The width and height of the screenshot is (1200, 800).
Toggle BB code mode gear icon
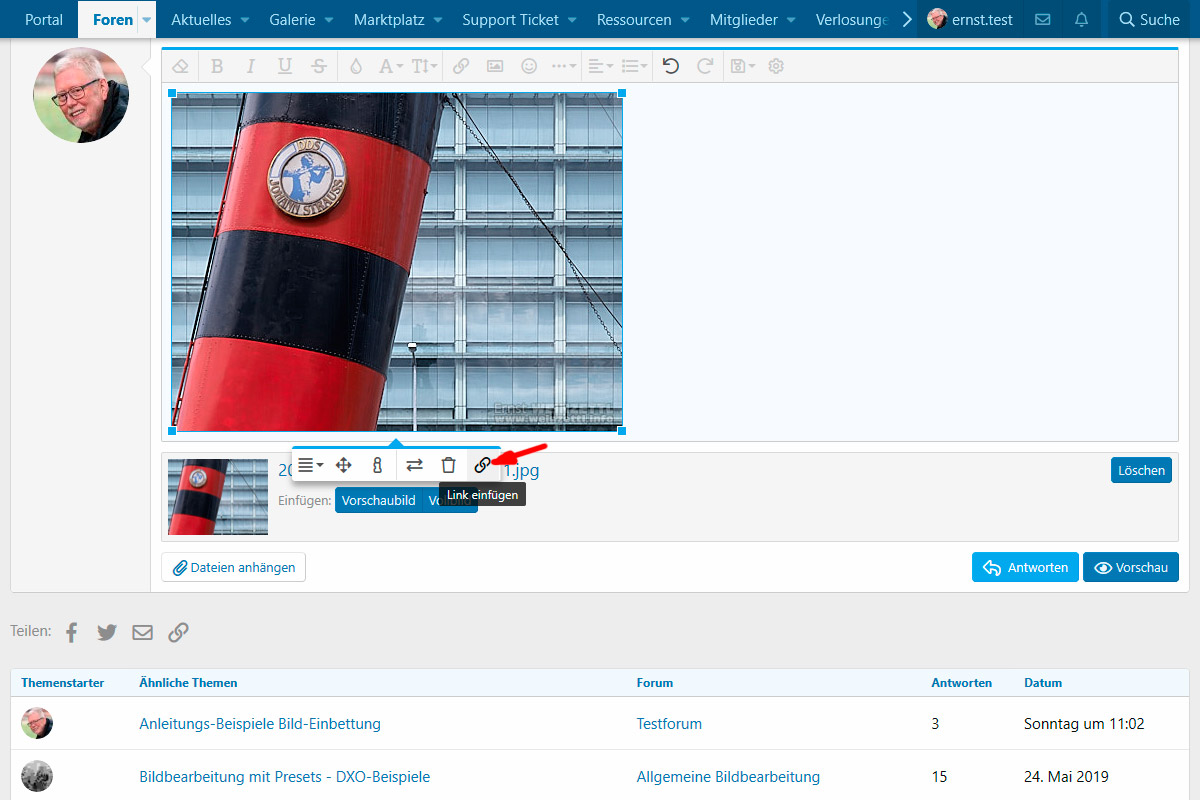776,66
